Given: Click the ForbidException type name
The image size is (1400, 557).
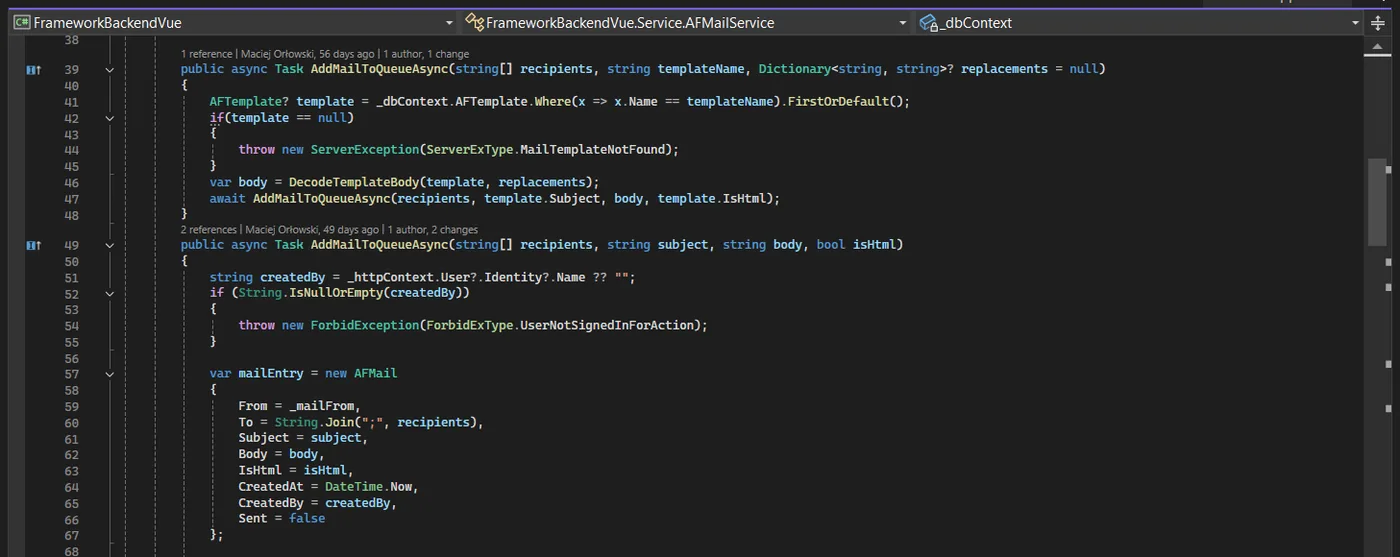Looking at the screenshot, I should point(365,326).
